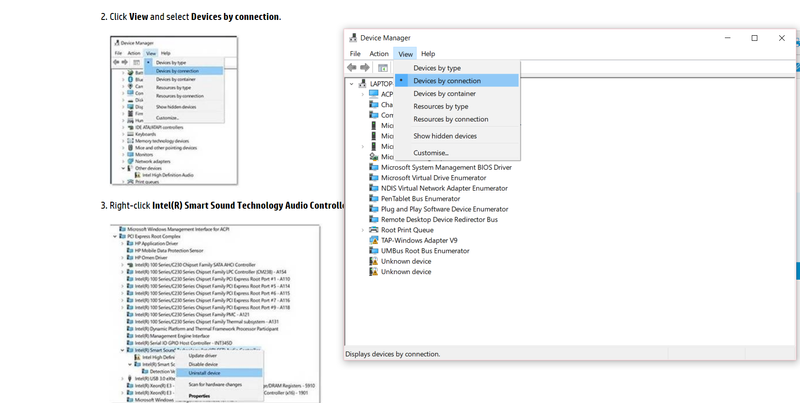Click the Back arrow in Device Manager toolbar
The height and width of the screenshot is (403, 800).
point(352,67)
